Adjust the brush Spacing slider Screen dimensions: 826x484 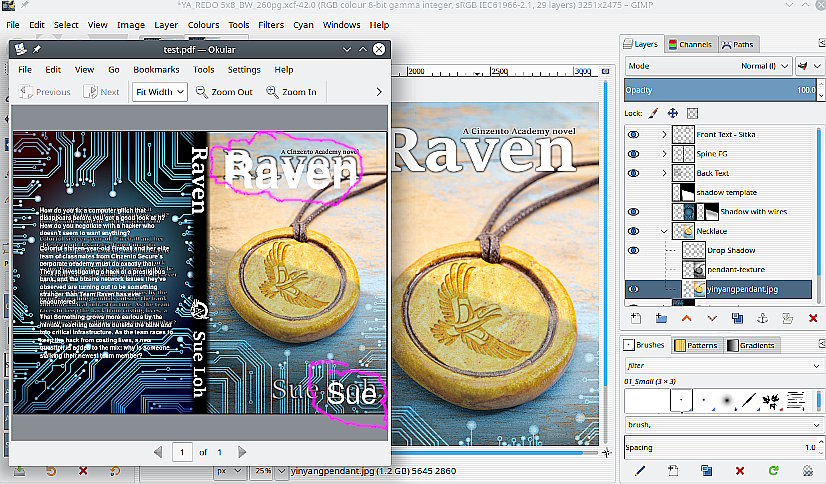pyautogui.click(x=720, y=447)
